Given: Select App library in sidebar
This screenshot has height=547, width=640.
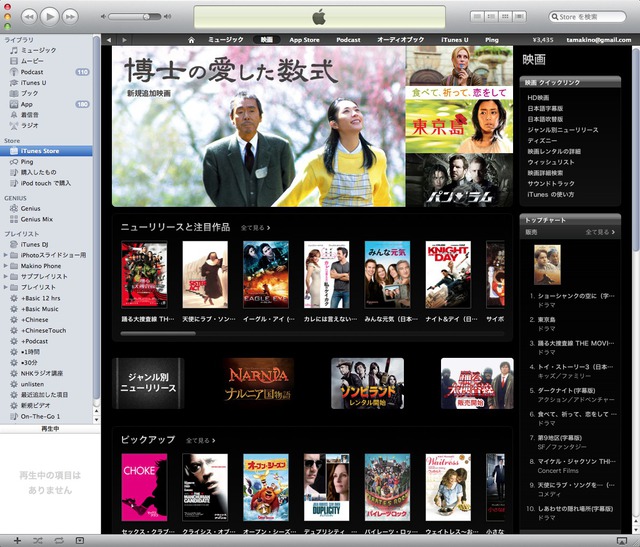Looking at the screenshot, I should pyautogui.click(x=46, y=104).
